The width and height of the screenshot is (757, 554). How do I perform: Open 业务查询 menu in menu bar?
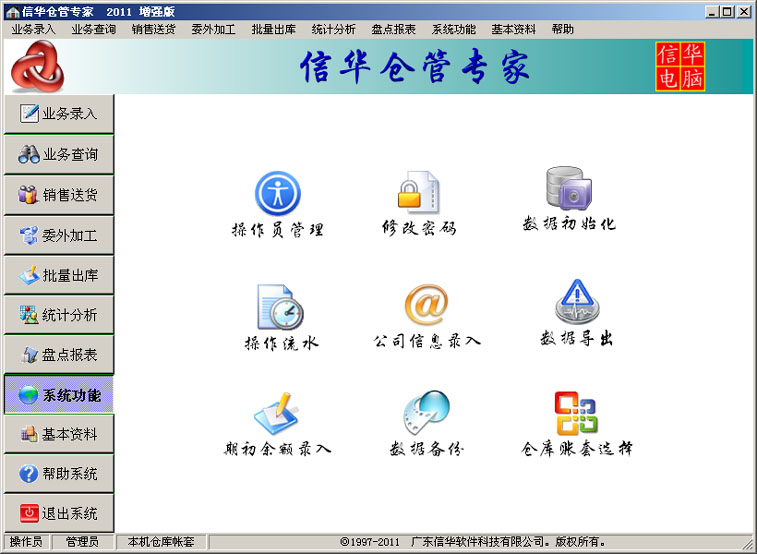point(94,29)
